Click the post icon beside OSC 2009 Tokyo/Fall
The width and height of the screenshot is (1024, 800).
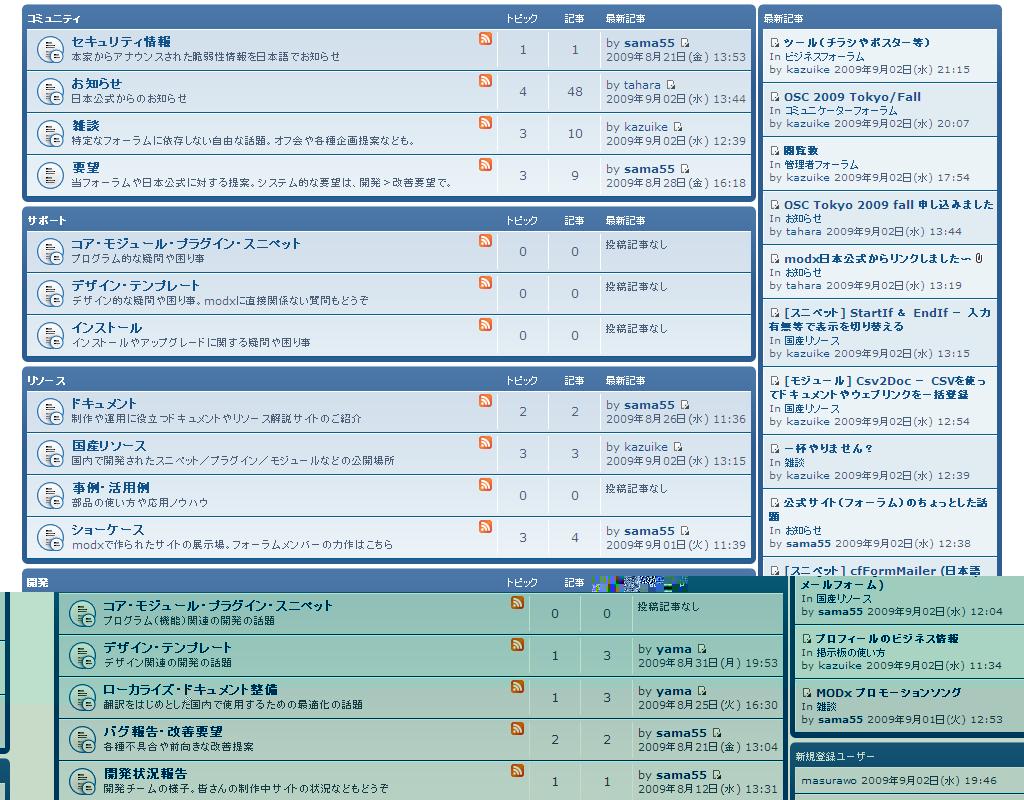click(775, 97)
